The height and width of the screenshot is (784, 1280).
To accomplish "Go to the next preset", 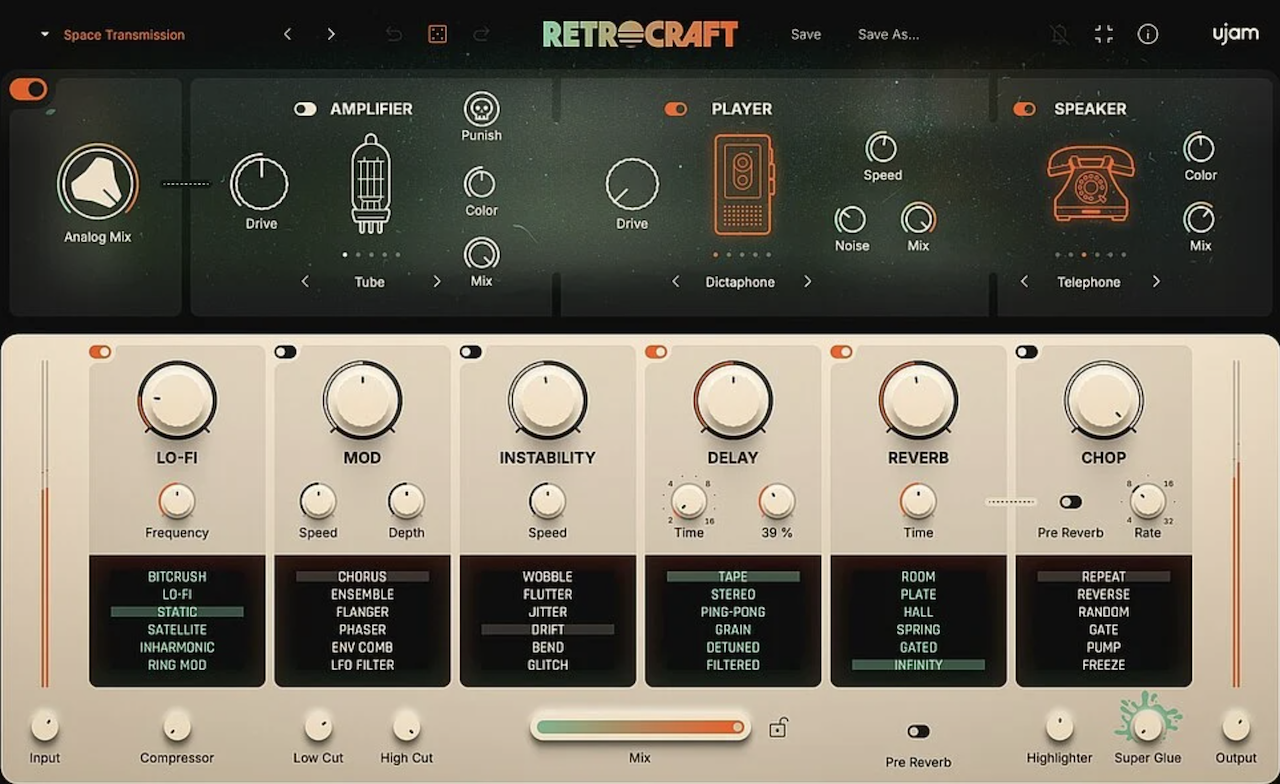I will pyautogui.click(x=331, y=34).
